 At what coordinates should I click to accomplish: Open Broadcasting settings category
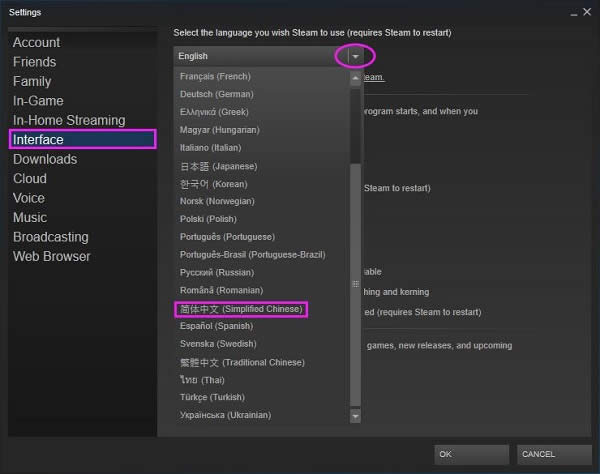(x=51, y=237)
